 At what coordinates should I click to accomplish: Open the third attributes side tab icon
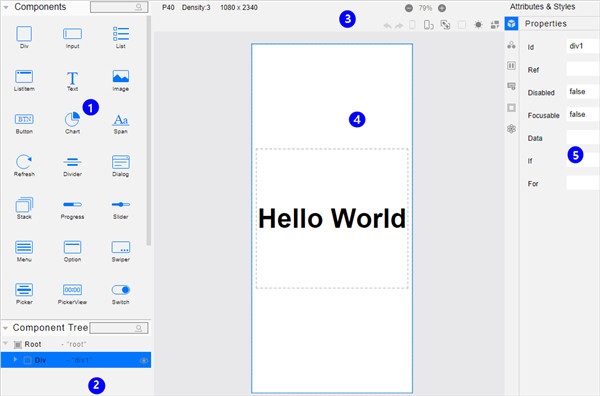pos(511,65)
